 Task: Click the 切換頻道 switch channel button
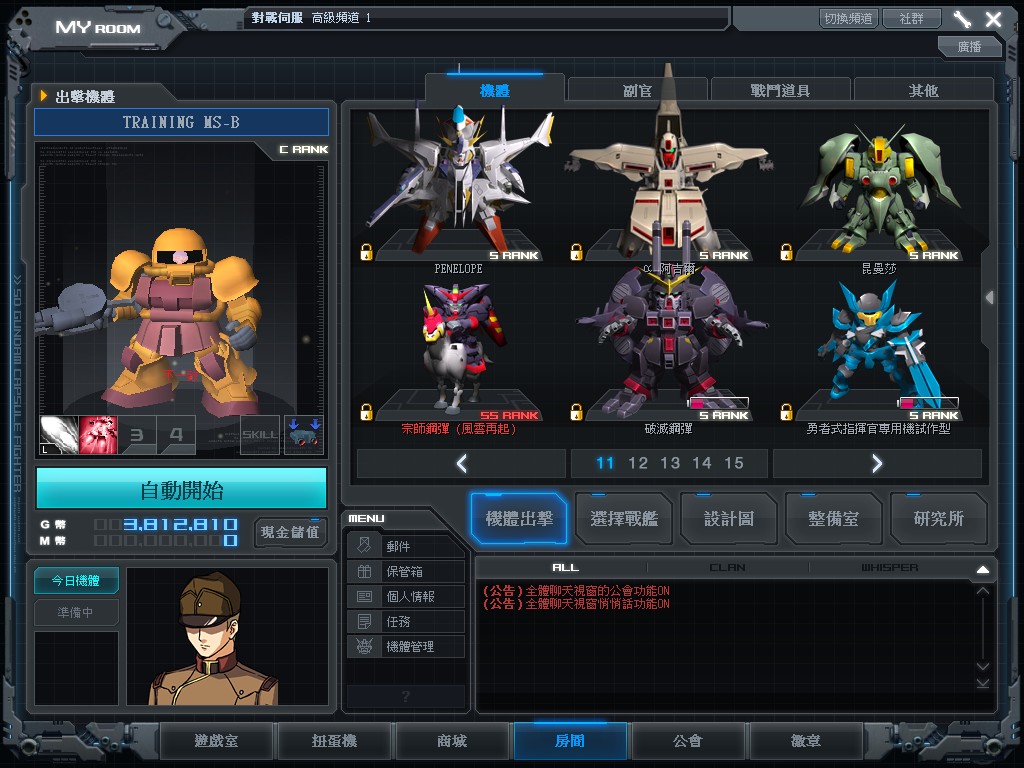click(x=848, y=18)
